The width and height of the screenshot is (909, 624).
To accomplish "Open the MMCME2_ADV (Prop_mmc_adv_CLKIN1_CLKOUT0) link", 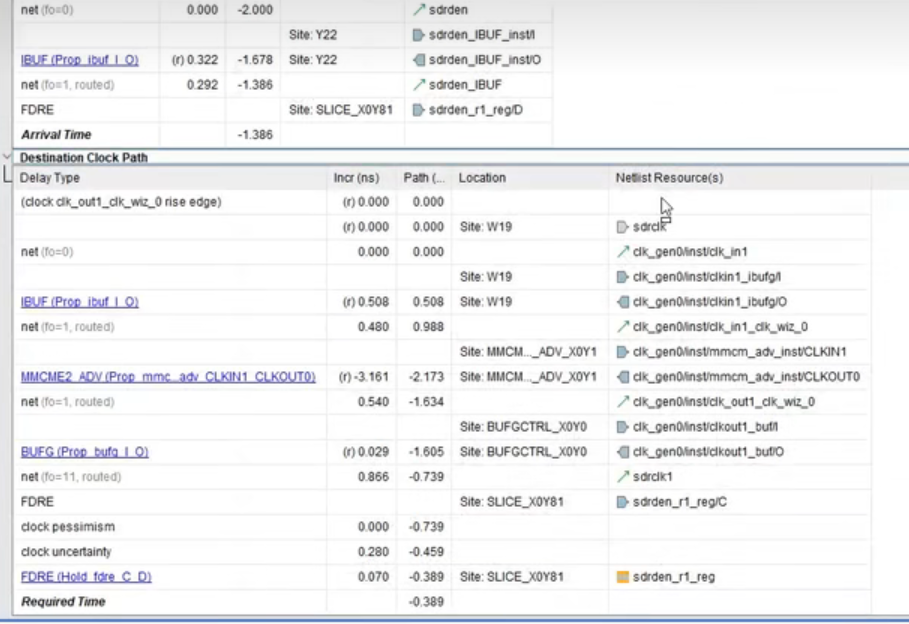I will coord(168,377).
